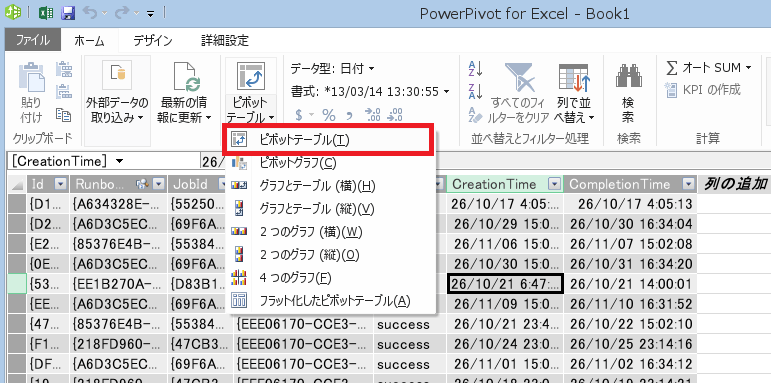This screenshot has height=383, width=771.
Task: Increase decimal places icon
Action: coord(372,115)
